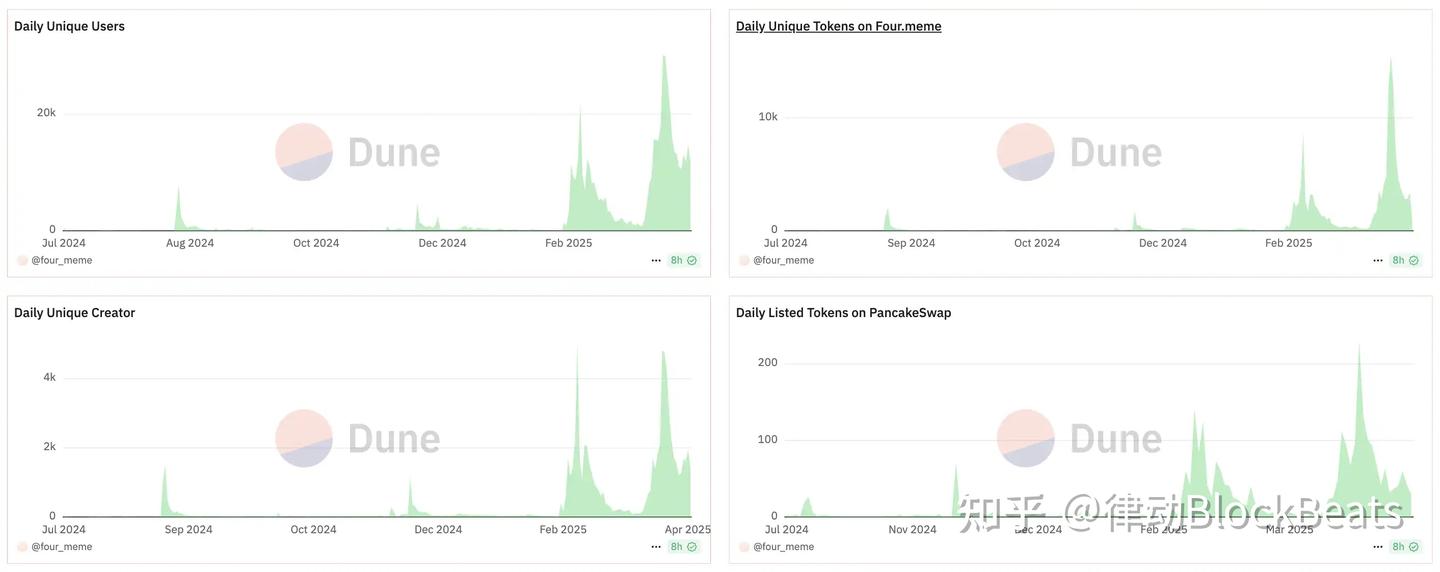Click the Dune watermark in Daily Unique Tokens chart

coord(1080,153)
